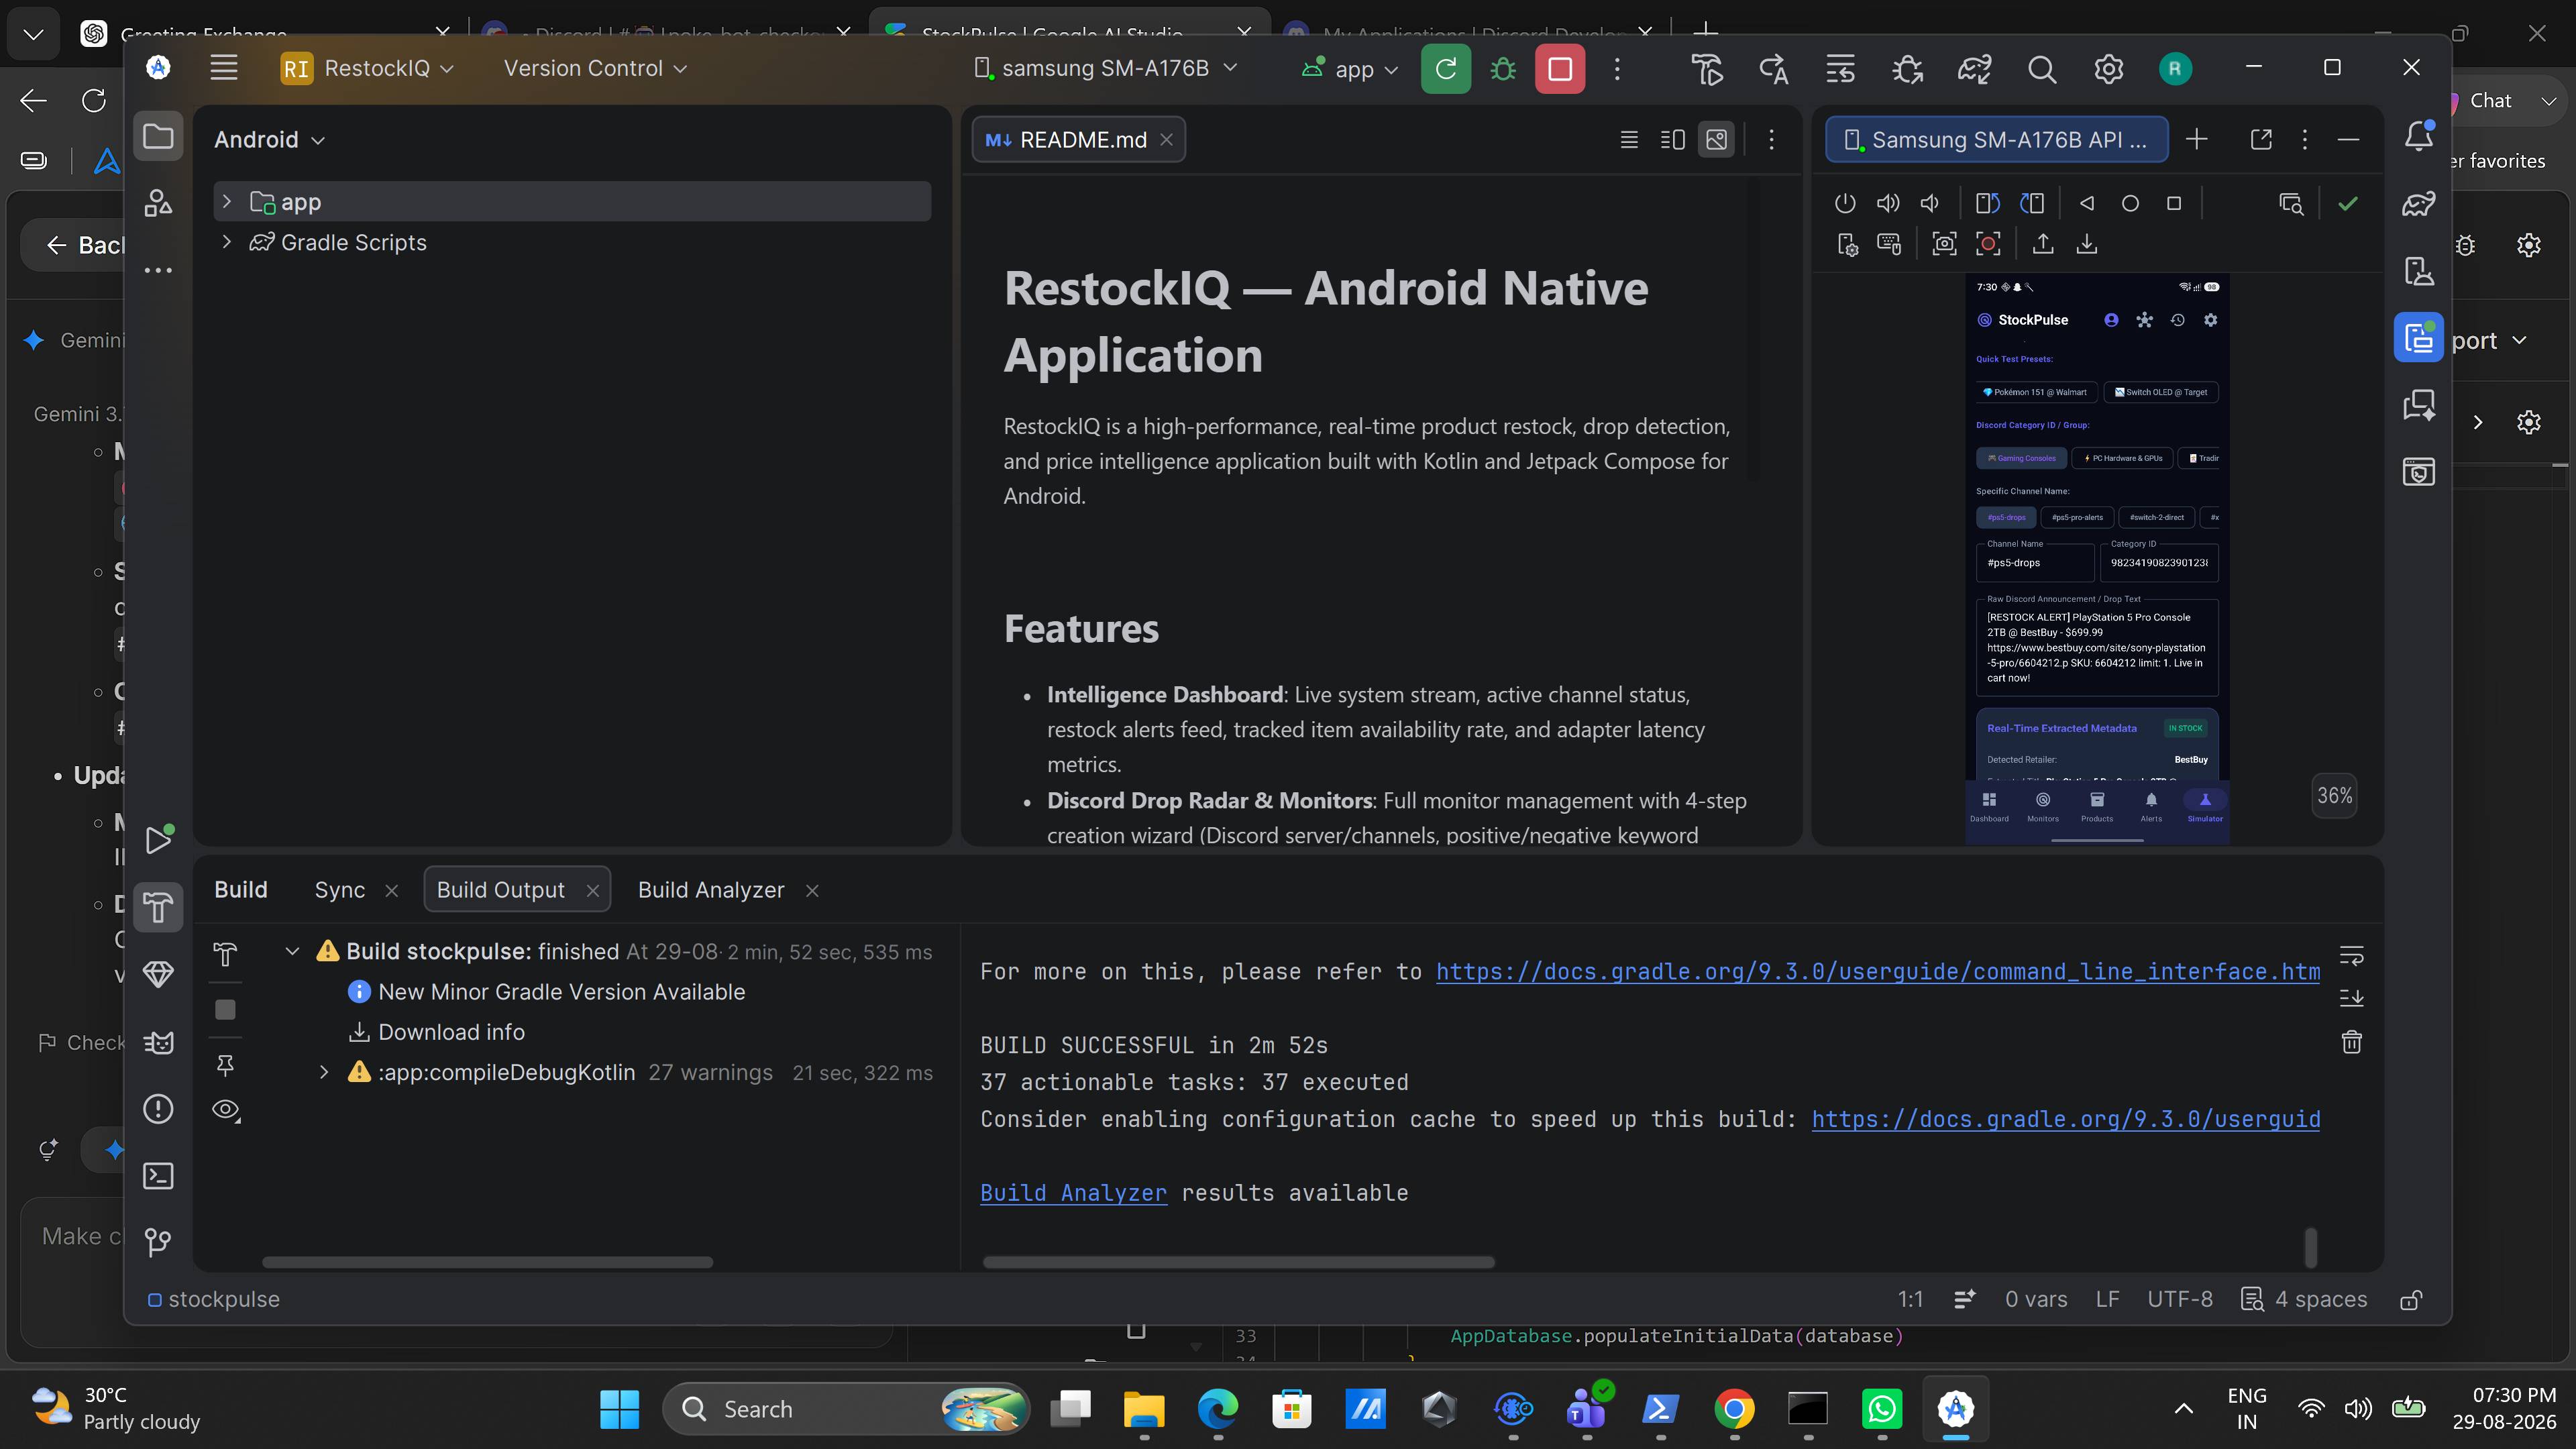Open Gemini app quality insights gem icon

159,974
